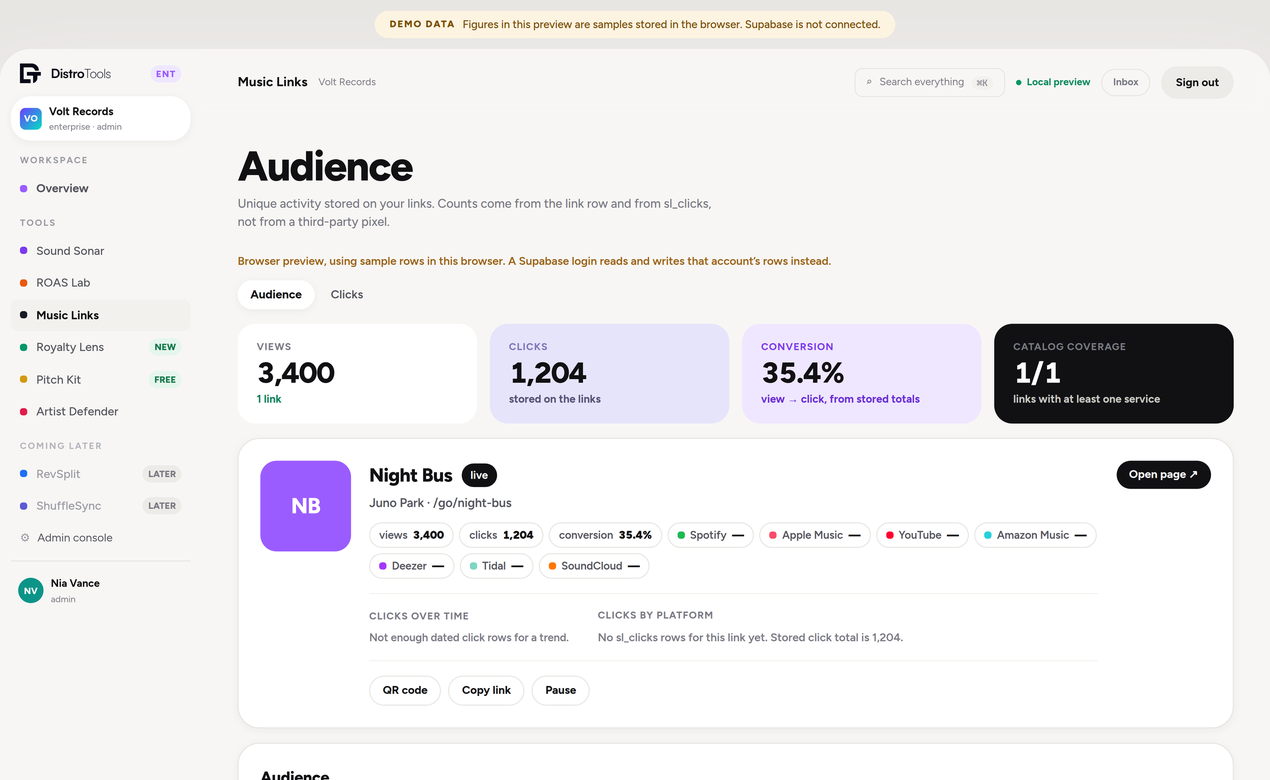Viewport: 1270px width, 780px height.
Task: Navigate to Artist Defender
Action: [x=100, y=412]
